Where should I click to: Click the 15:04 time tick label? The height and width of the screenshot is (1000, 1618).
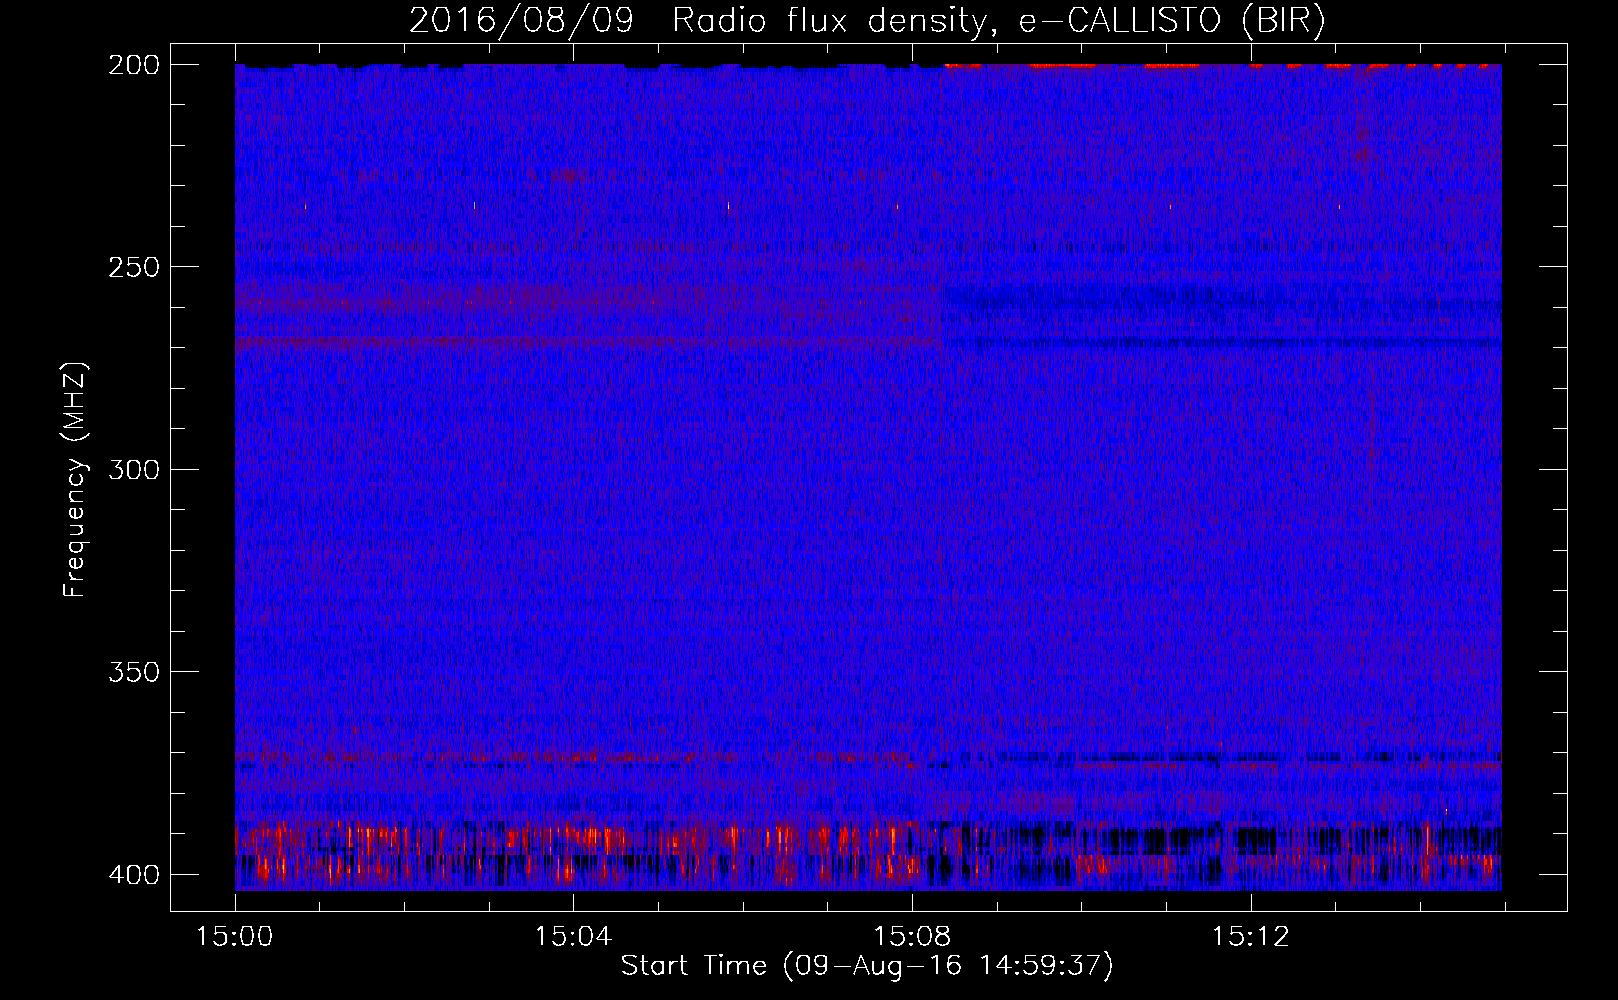pyautogui.click(x=573, y=937)
